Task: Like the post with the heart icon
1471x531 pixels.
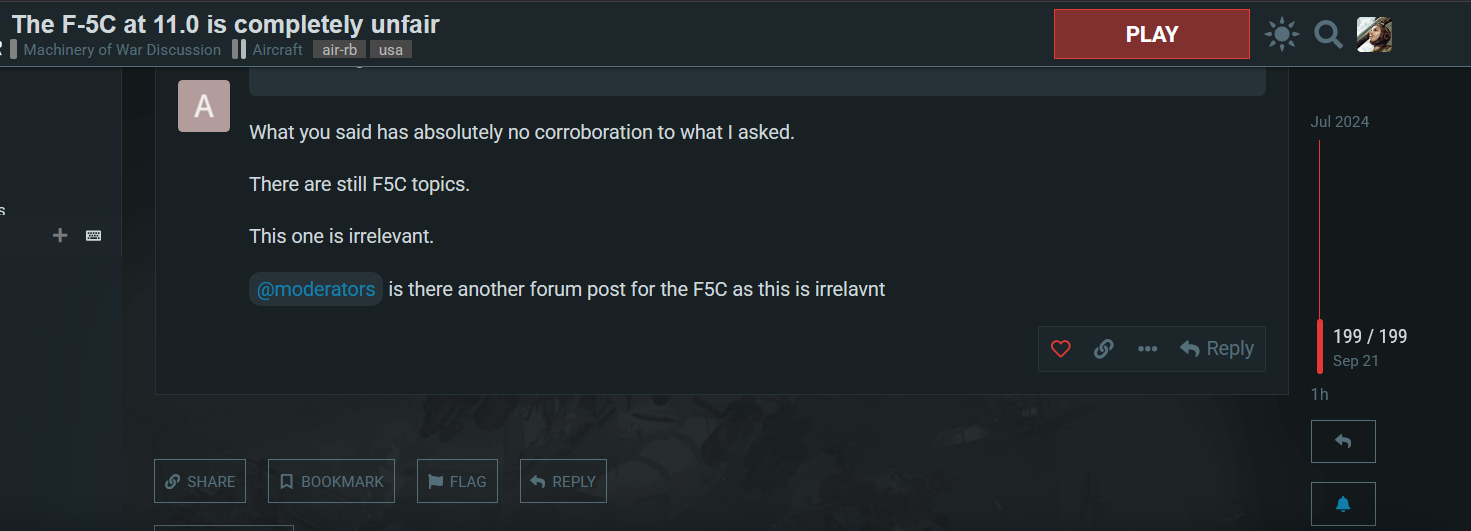Action: pos(1061,349)
